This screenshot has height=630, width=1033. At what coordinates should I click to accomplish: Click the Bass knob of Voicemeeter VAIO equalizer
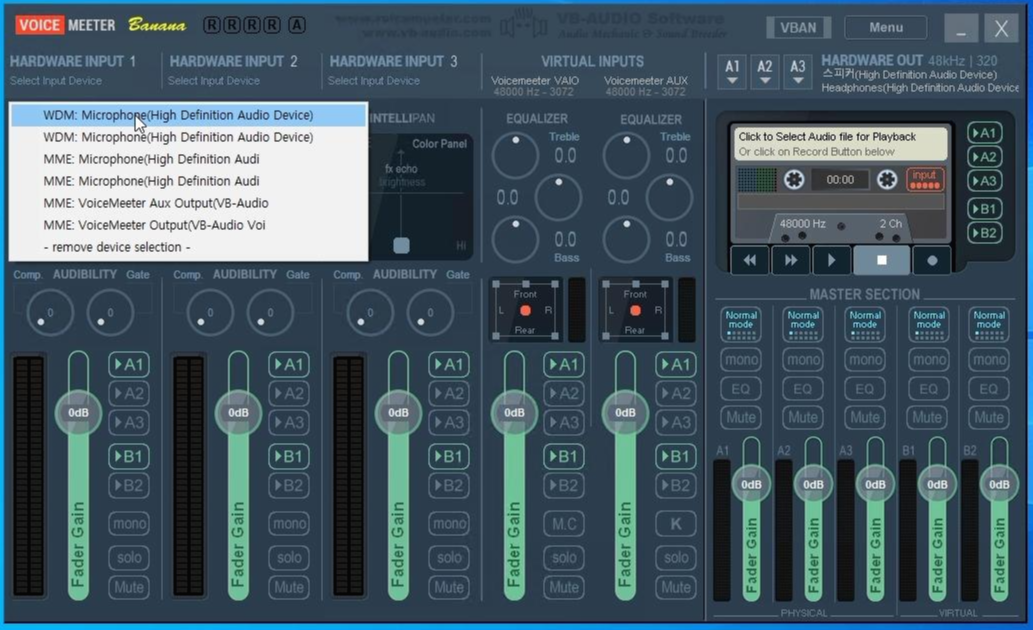[515, 239]
